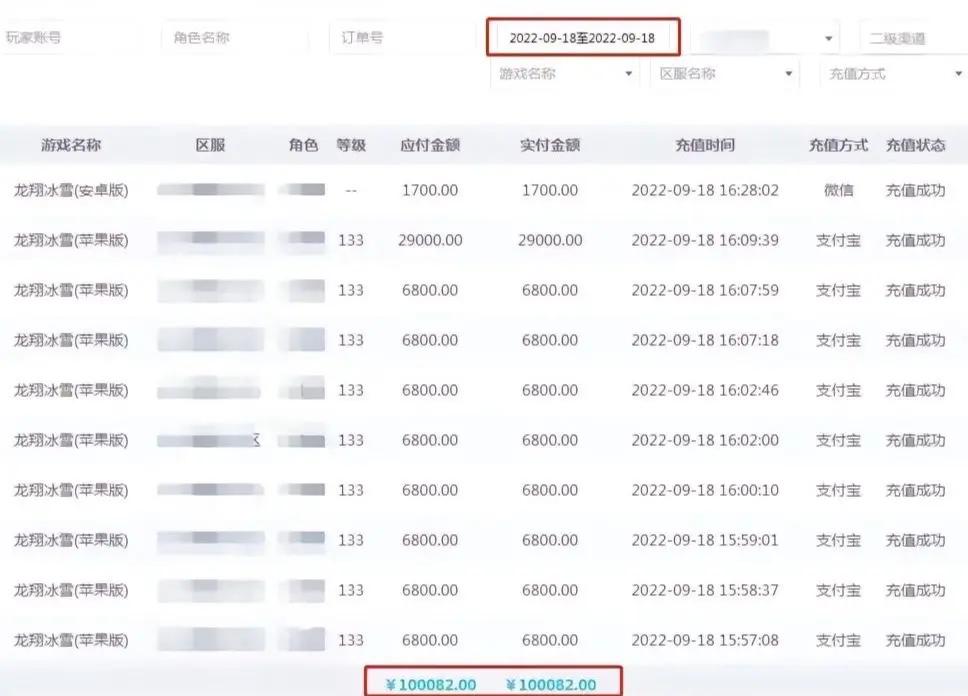
Task: Click the 充值状态 column header
Action: coord(915,145)
